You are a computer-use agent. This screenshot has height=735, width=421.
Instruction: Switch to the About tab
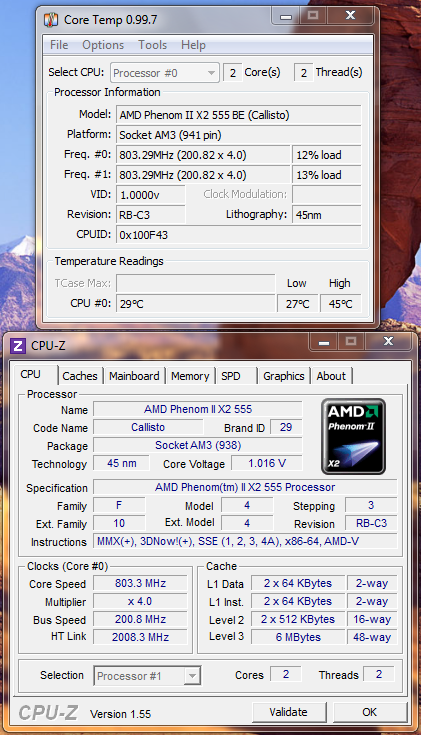[331, 376]
